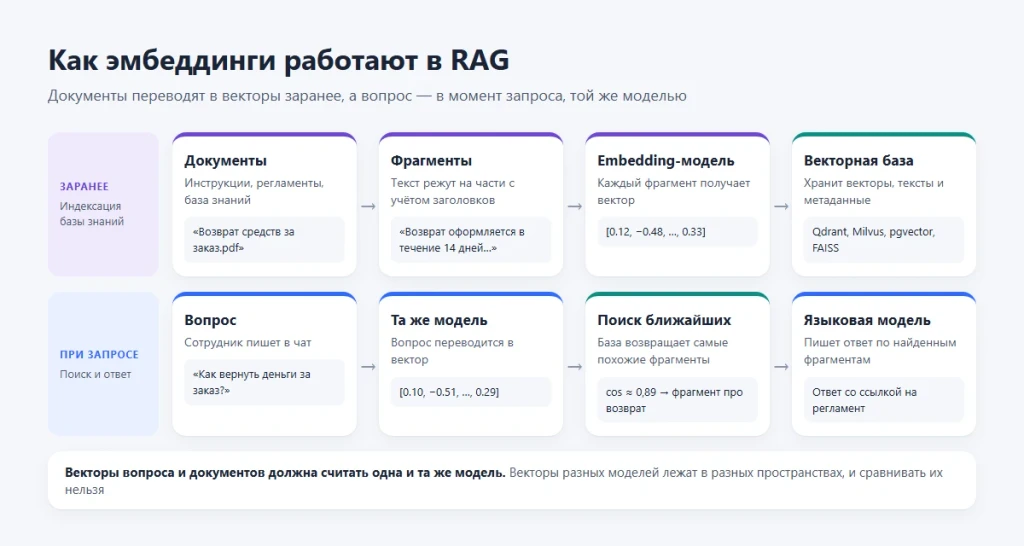
Task: Click the 'Embedding-модель' card heading
Action: tap(665, 161)
